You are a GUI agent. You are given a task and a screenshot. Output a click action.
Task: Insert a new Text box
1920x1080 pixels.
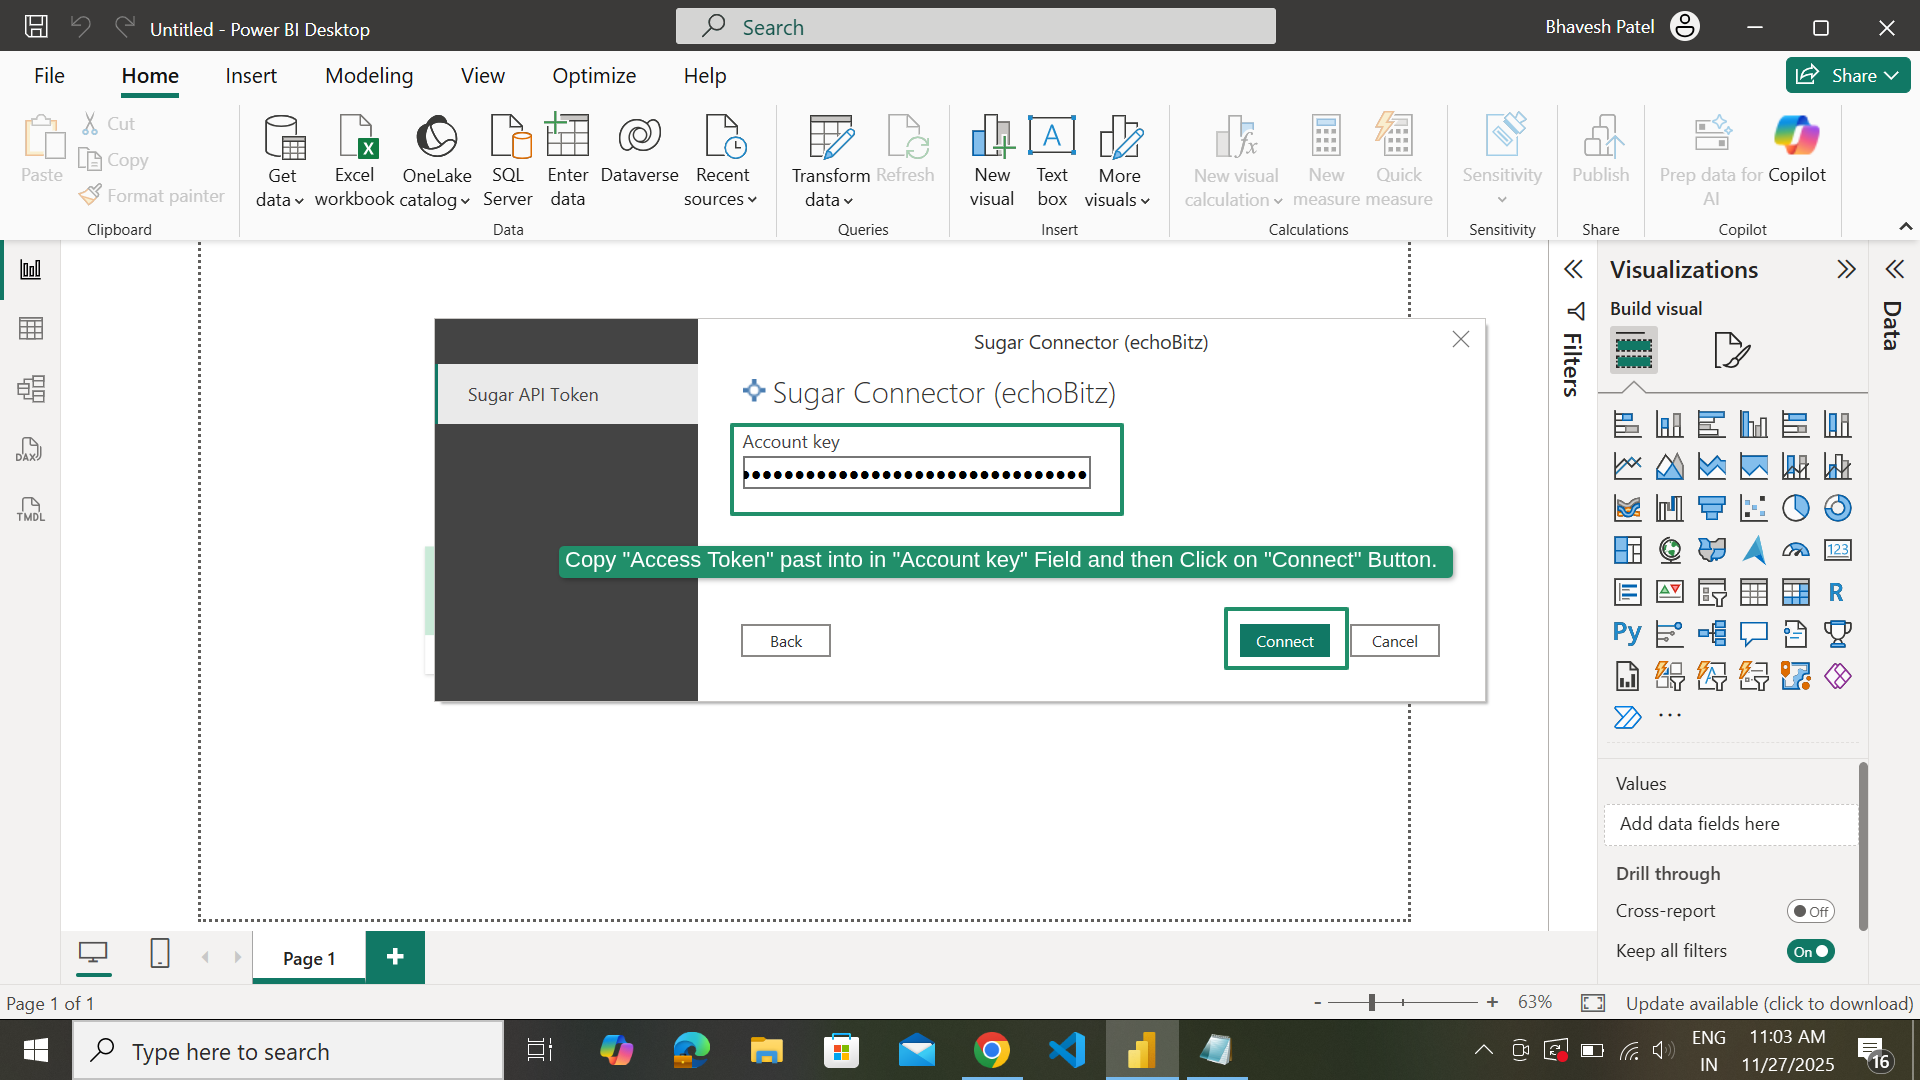[x=1051, y=160]
